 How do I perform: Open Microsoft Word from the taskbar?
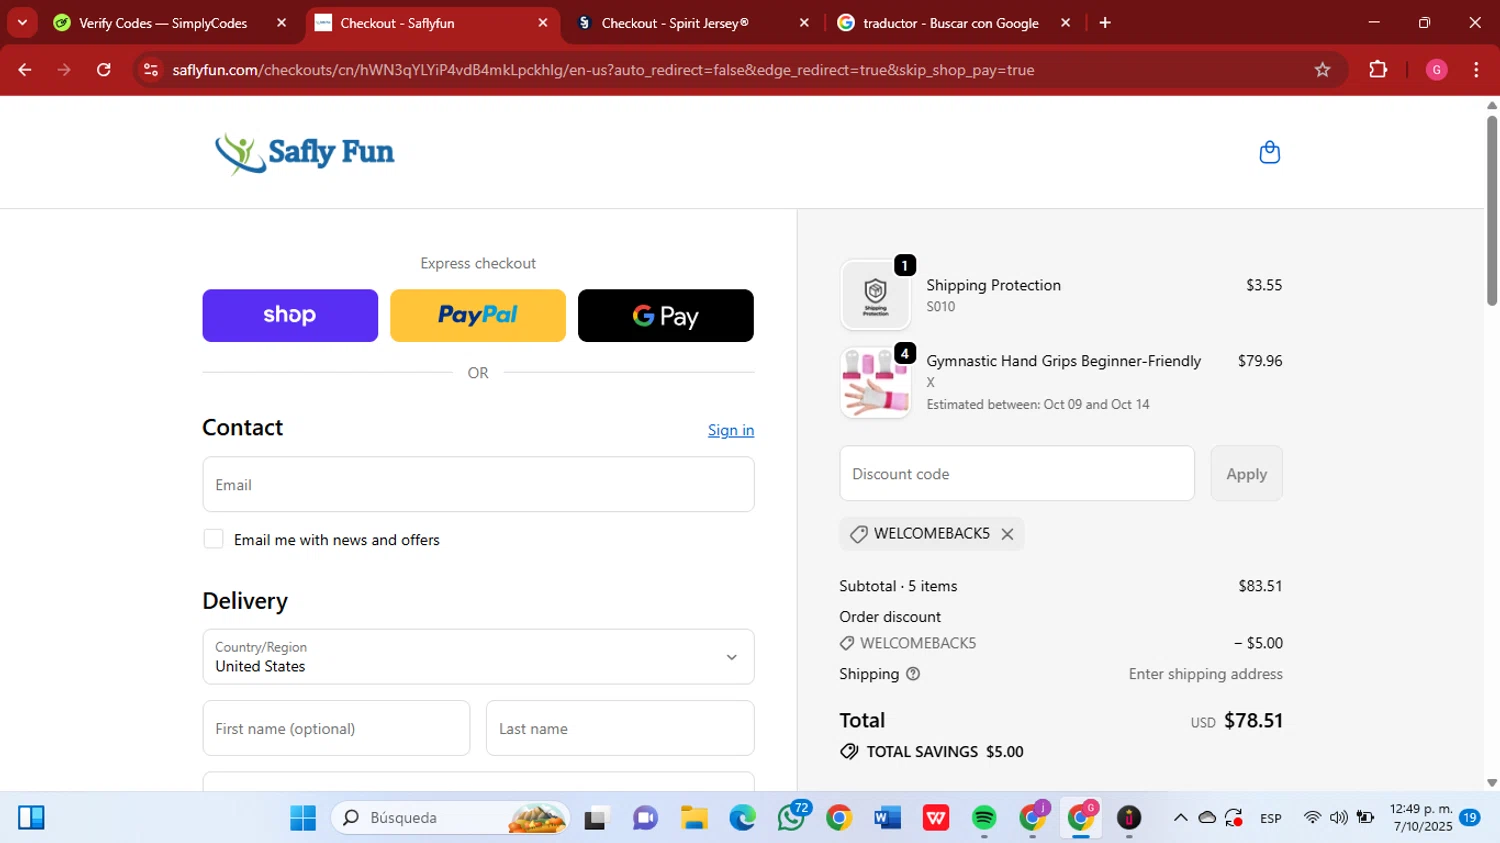tap(887, 818)
